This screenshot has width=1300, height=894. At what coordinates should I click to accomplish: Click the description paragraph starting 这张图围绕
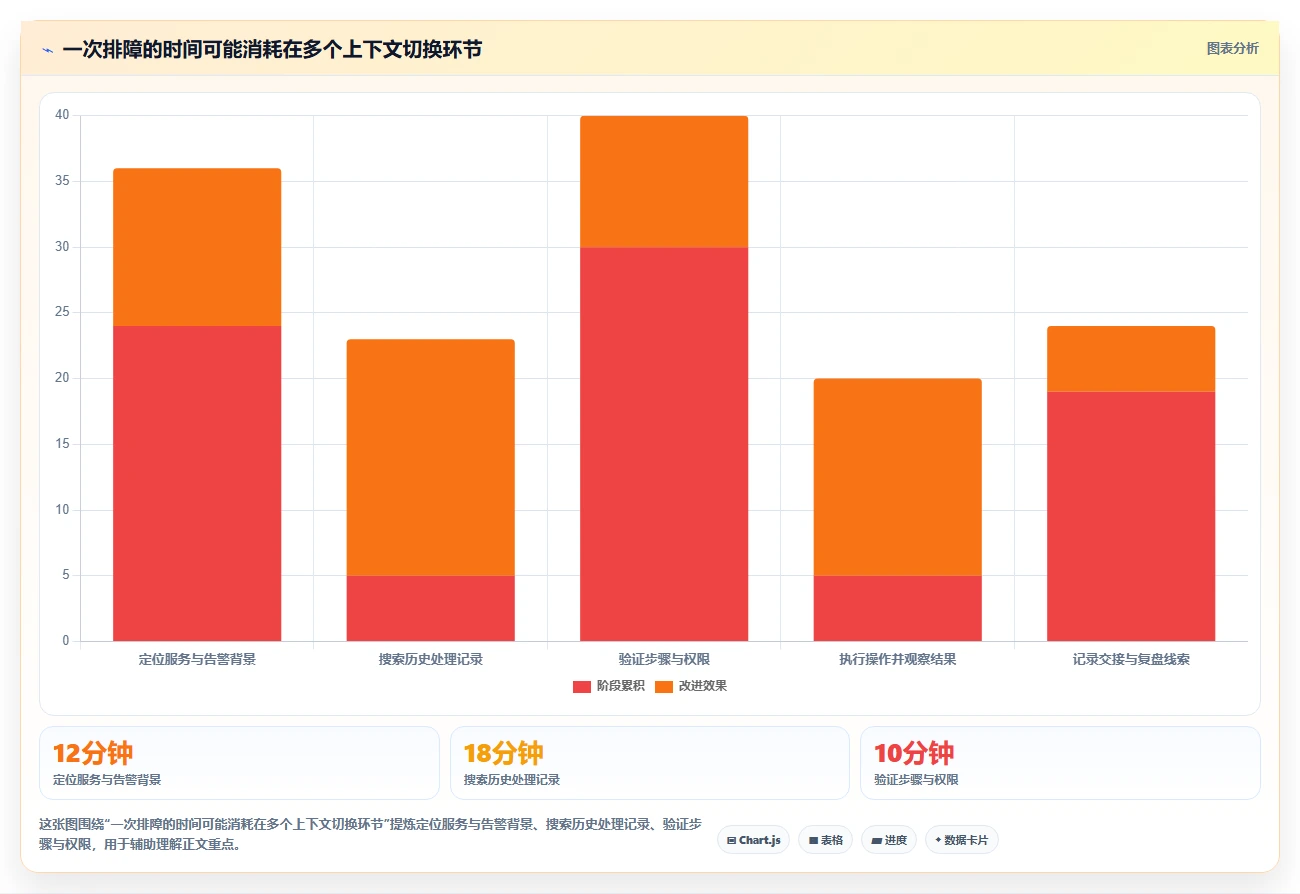(x=370, y=835)
